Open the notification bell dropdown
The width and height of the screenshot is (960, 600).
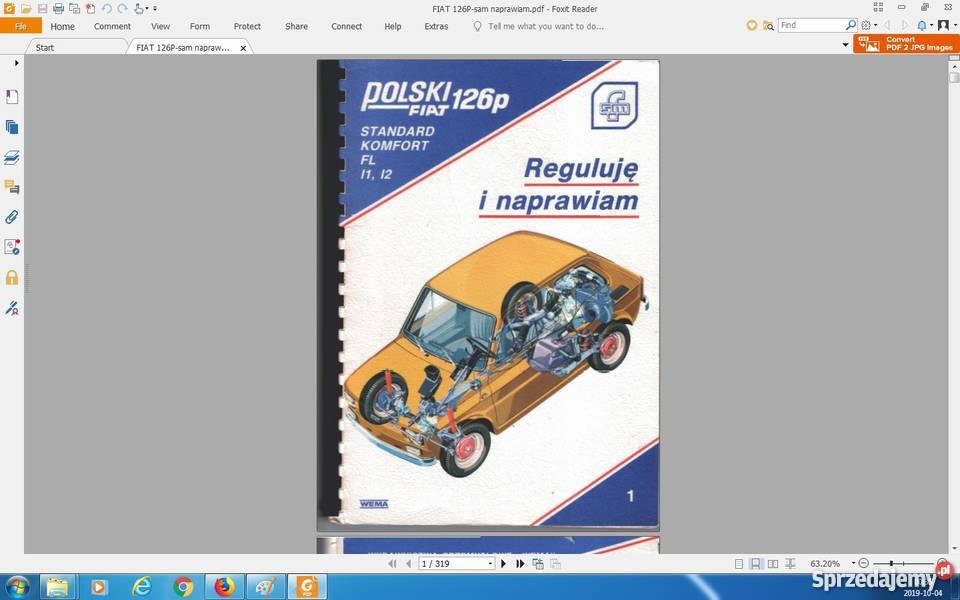pyautogui.click(x=924, y=26)
